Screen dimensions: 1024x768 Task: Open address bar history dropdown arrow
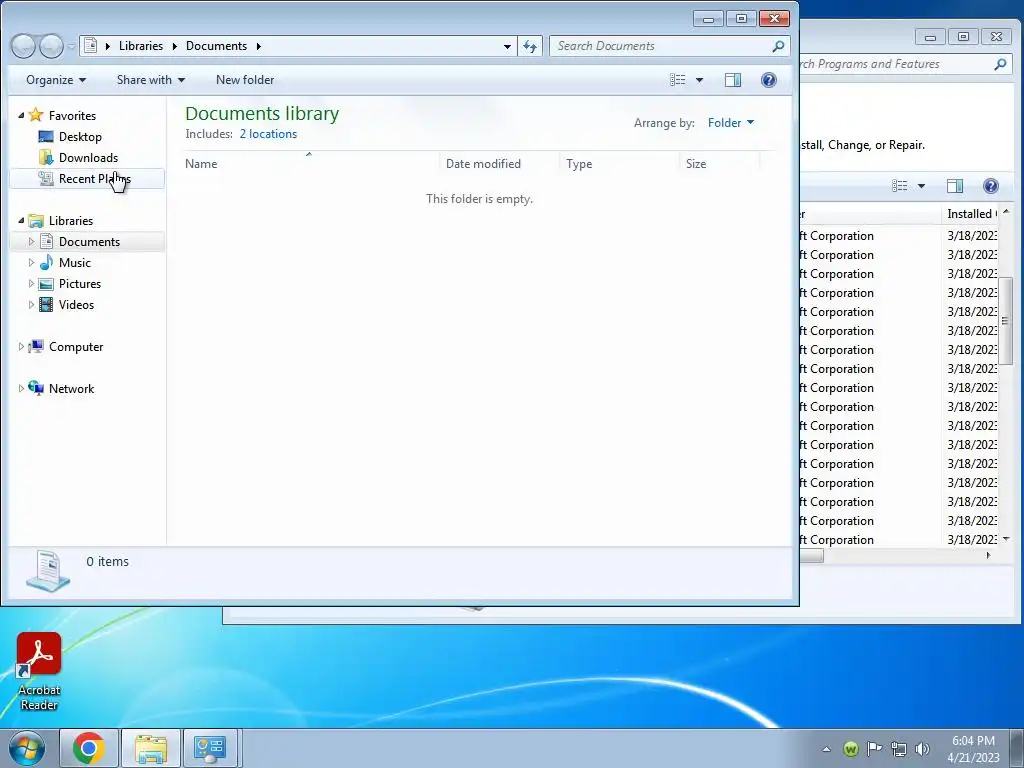[x=507, y=46]
